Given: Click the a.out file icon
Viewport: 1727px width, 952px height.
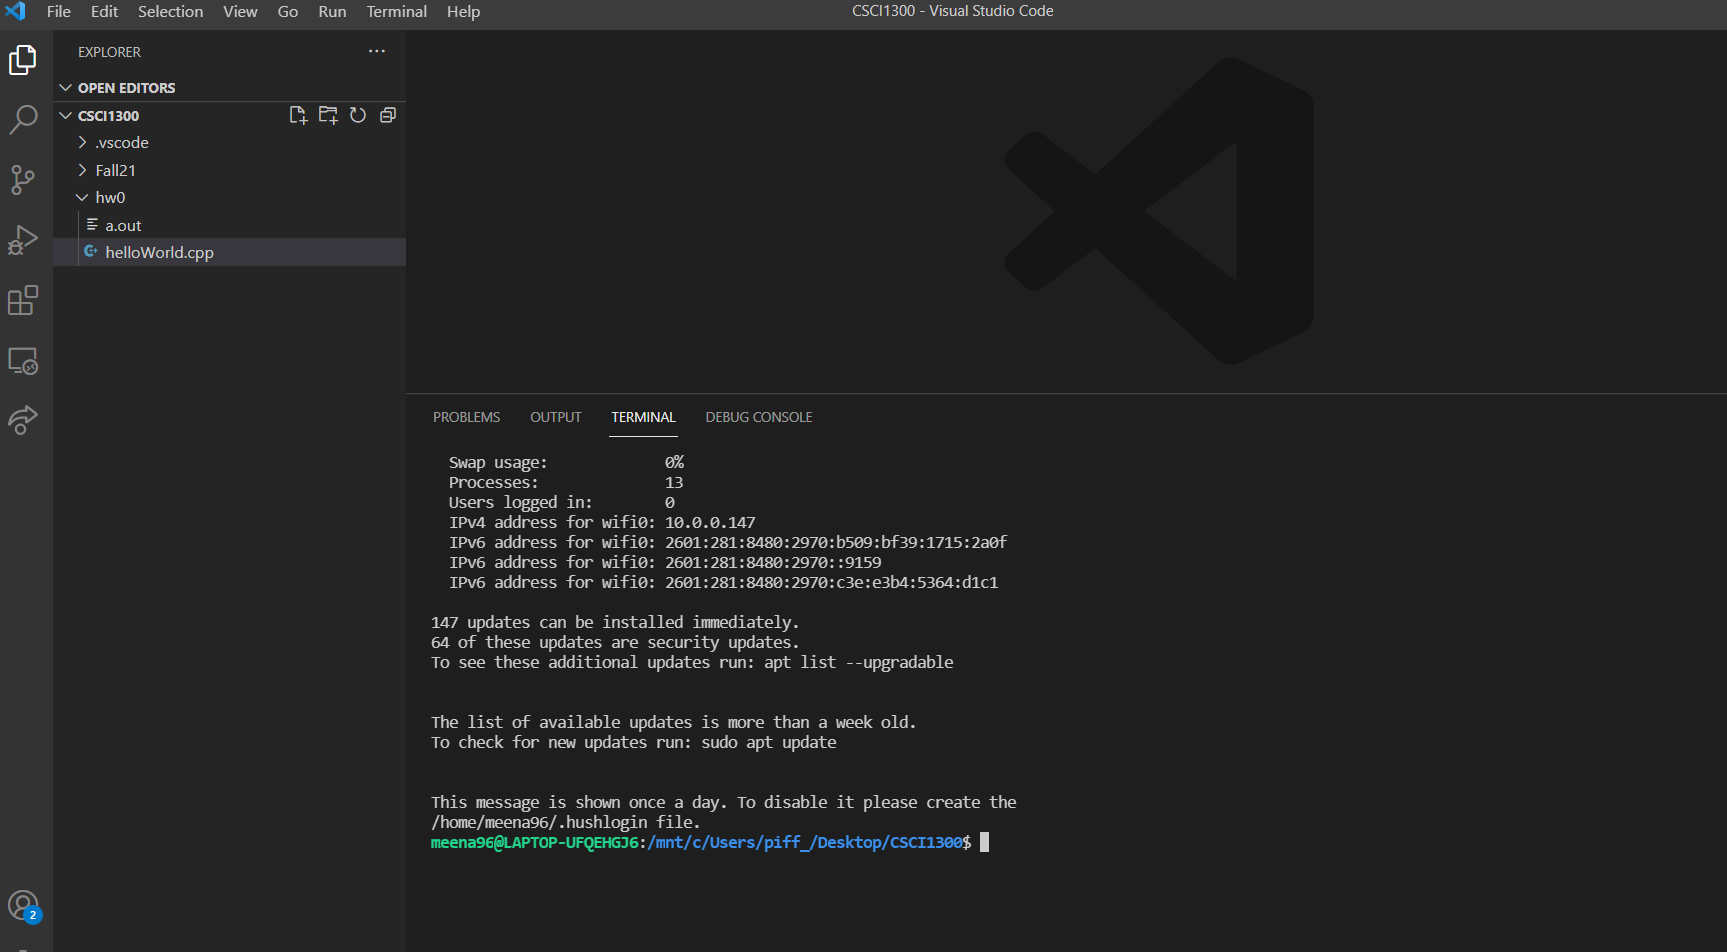Looking at the screenshot, I should point(92,225).
